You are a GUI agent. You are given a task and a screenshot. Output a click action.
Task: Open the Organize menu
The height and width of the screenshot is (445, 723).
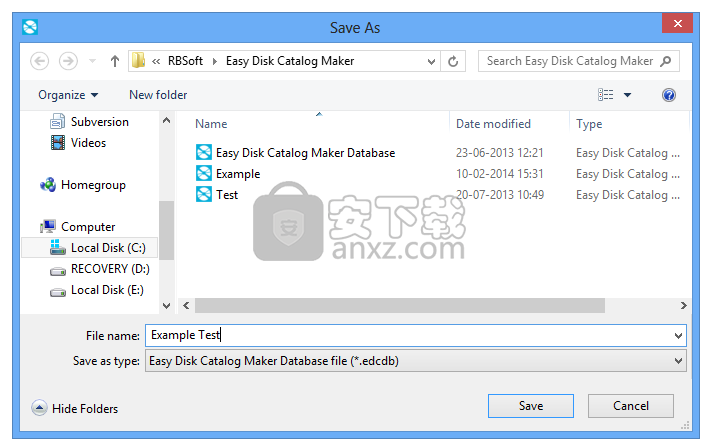[x=68, y=95]
